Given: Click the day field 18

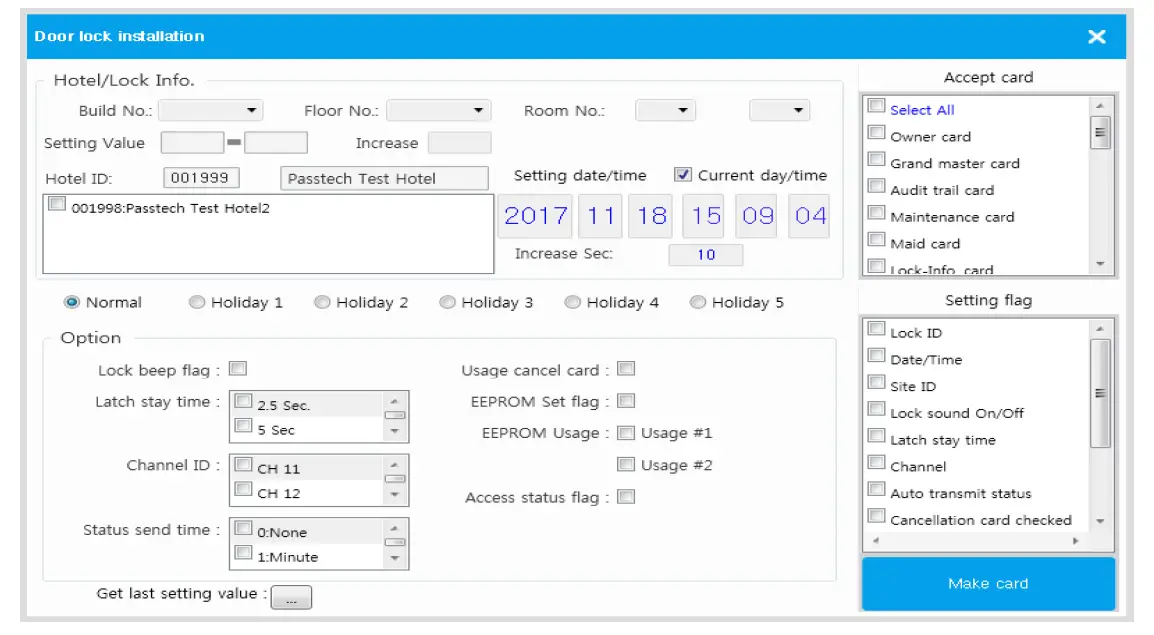Looking at the screenshot, I should [x=651, y=216].
